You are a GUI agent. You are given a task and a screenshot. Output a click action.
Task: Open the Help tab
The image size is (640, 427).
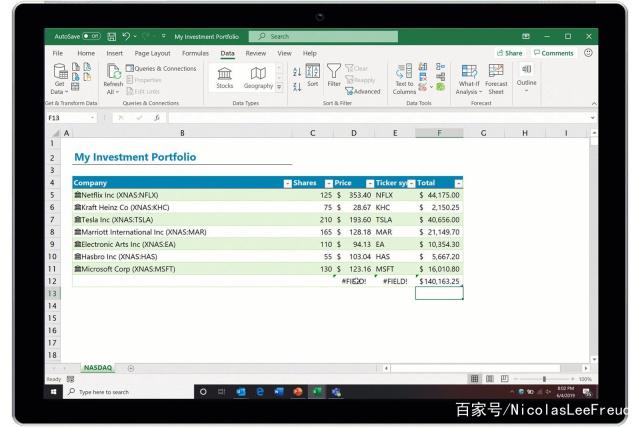tap(309, 53)
